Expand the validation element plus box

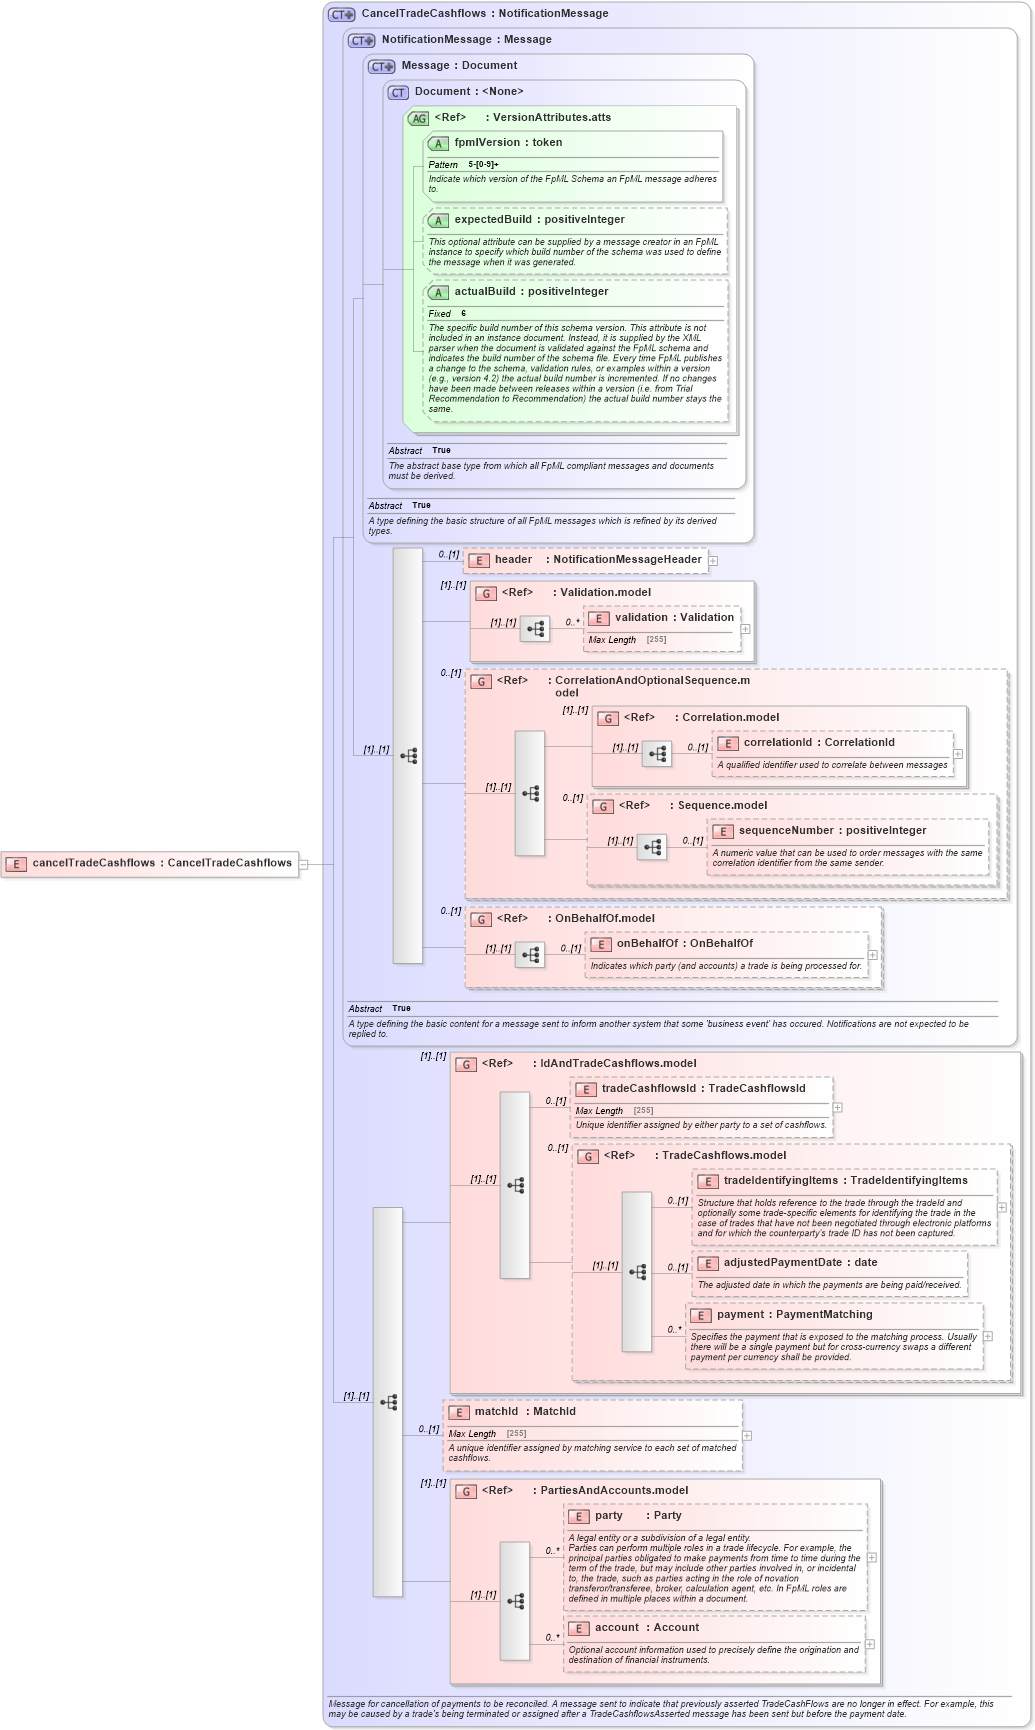point(746,629)
